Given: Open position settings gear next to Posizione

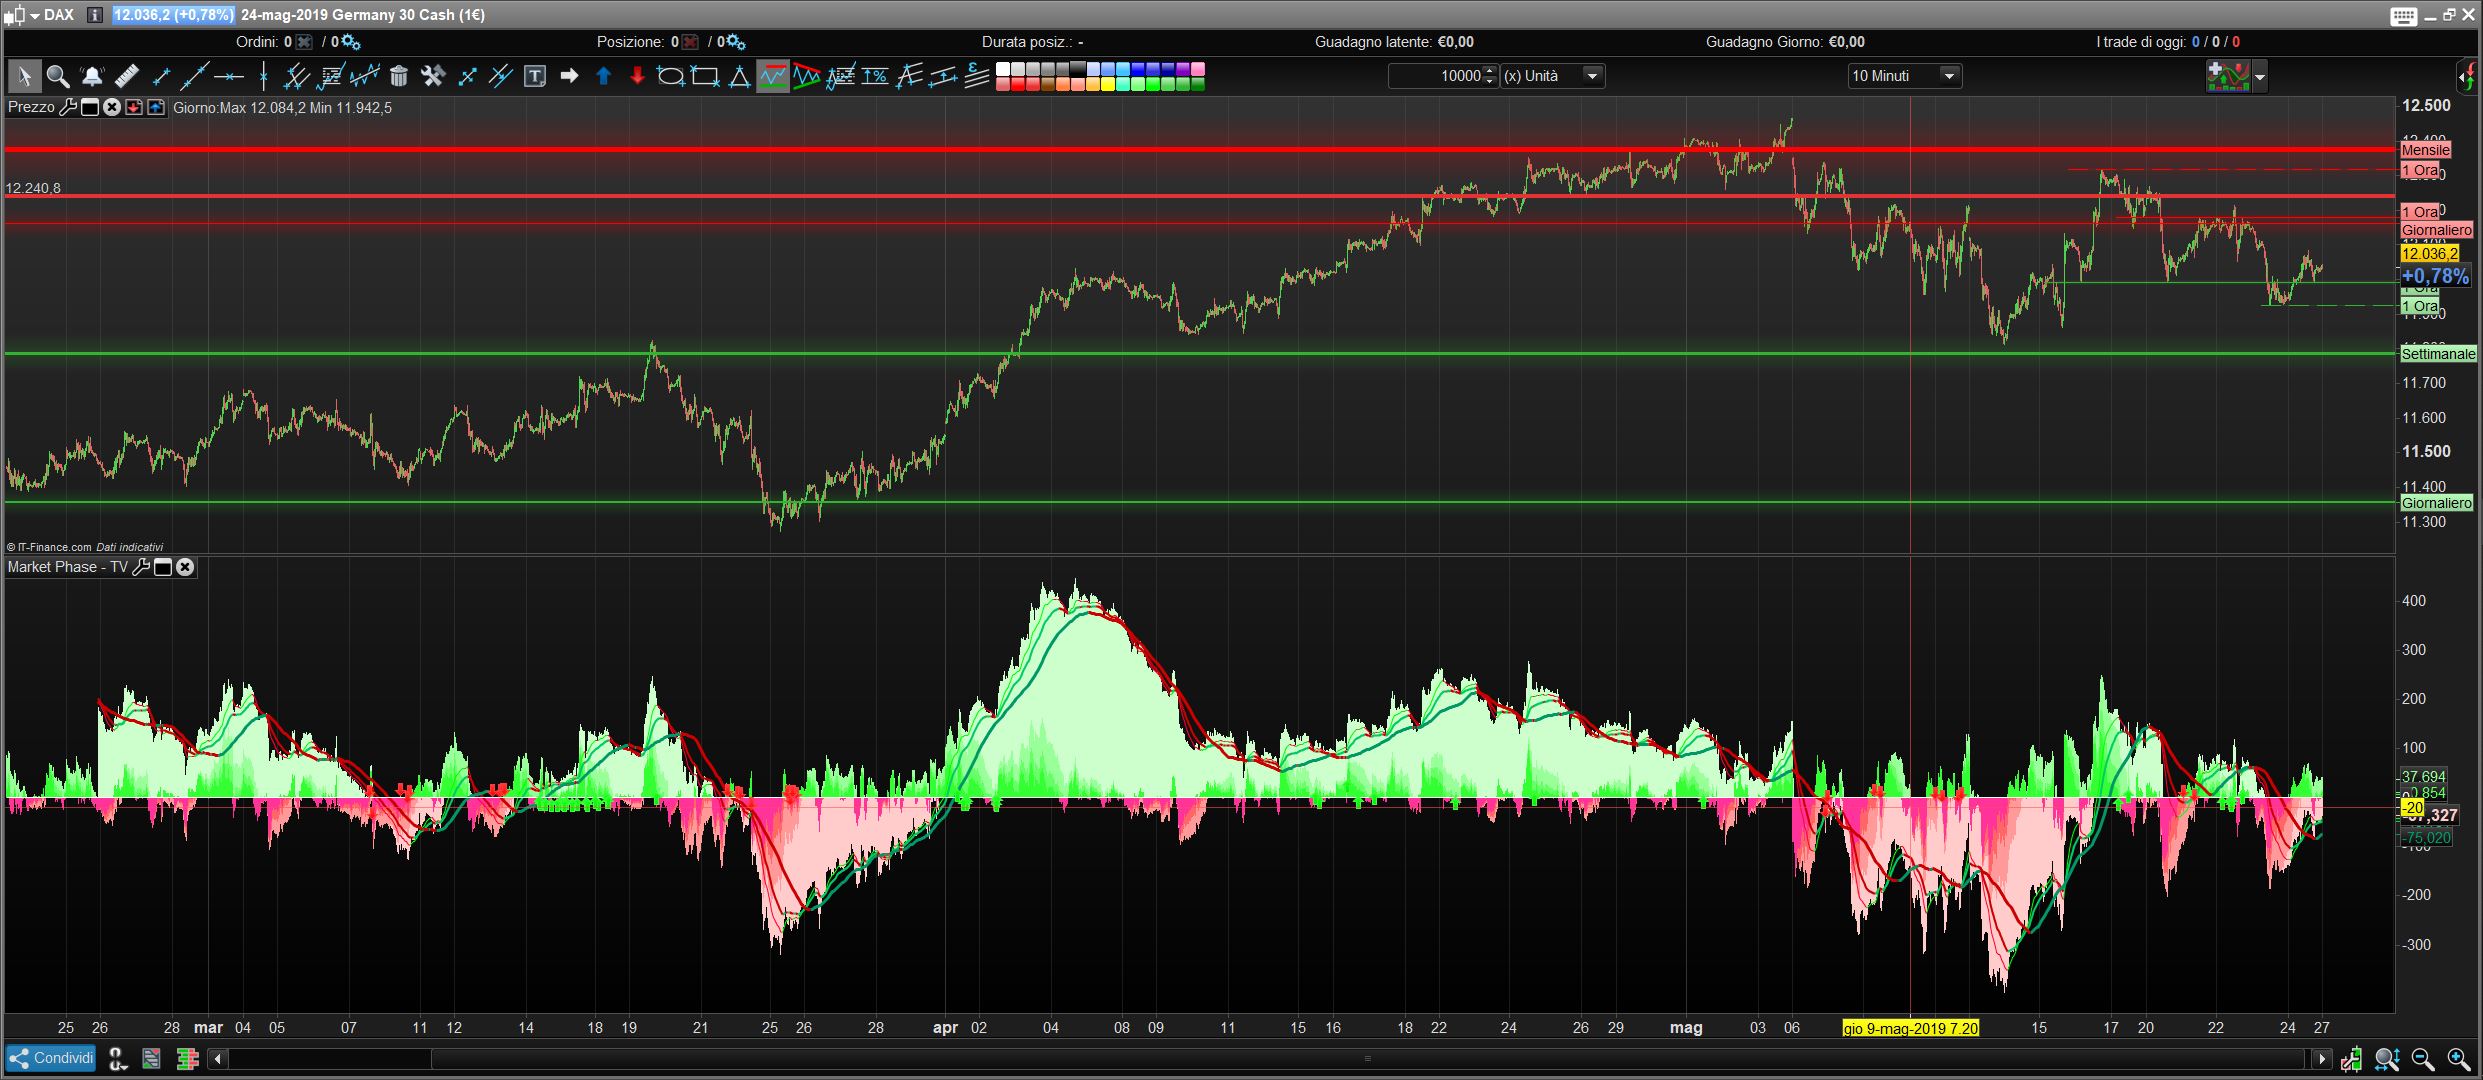Looking at the screenshot, I should coord(735,42).
